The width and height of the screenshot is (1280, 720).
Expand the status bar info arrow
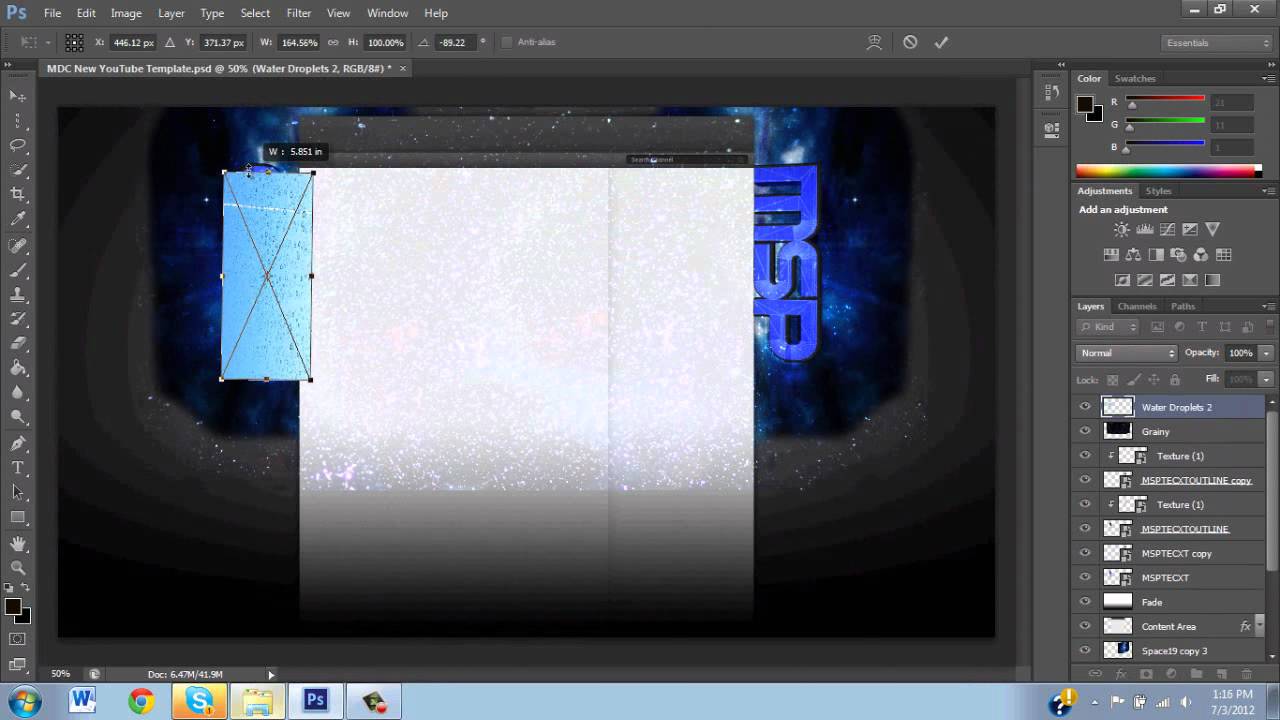[270, 675]
